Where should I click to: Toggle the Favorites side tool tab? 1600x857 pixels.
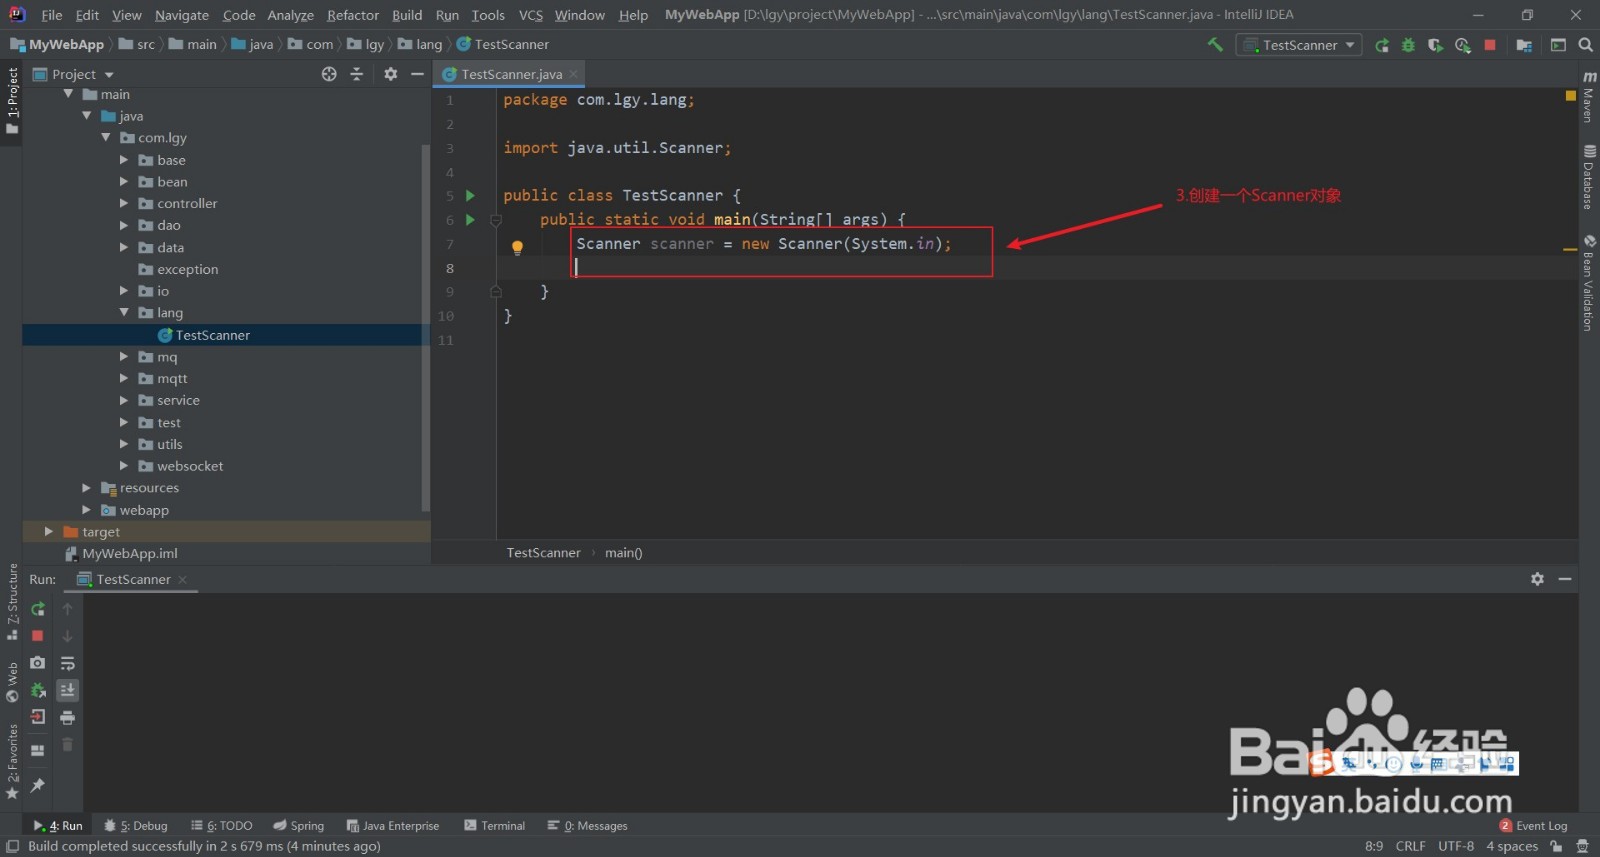(12, 761)
